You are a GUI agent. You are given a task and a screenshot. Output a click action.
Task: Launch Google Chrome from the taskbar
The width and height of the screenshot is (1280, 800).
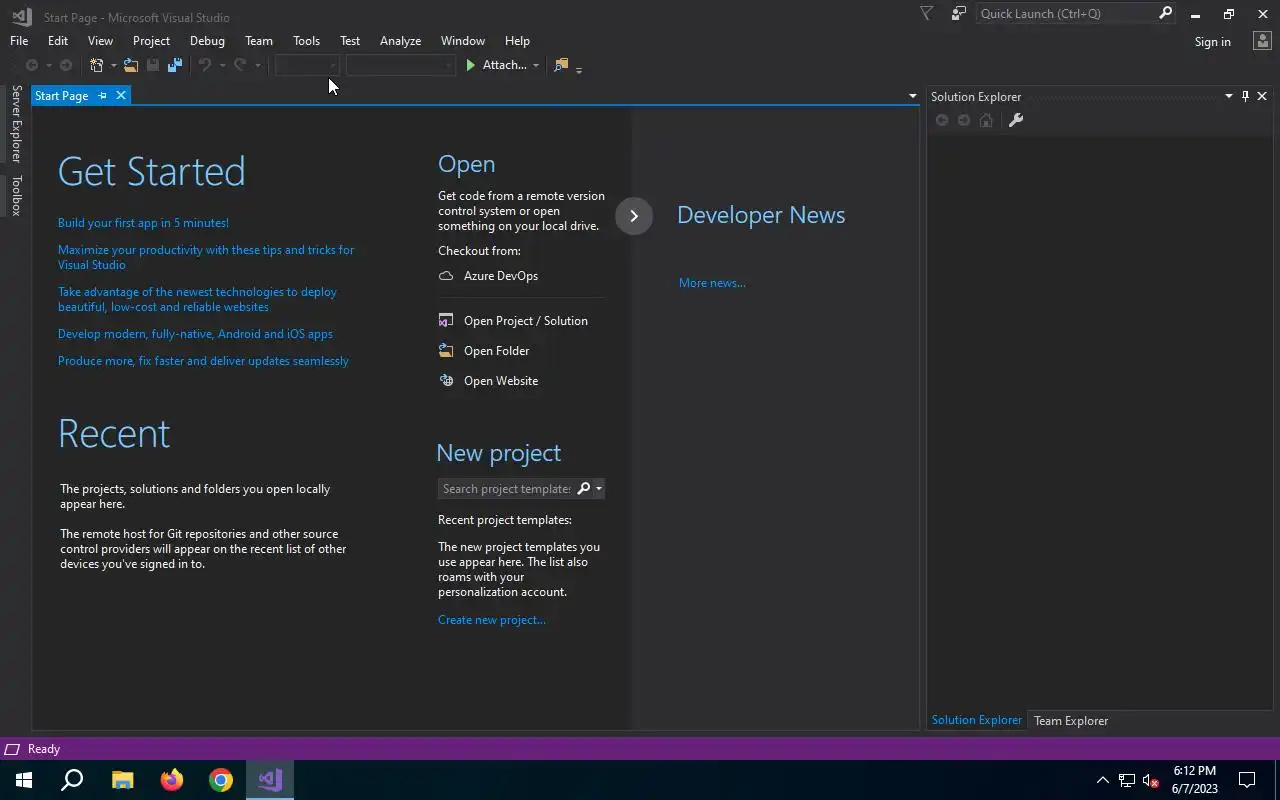pyautogui.click(x=221, y=779)
